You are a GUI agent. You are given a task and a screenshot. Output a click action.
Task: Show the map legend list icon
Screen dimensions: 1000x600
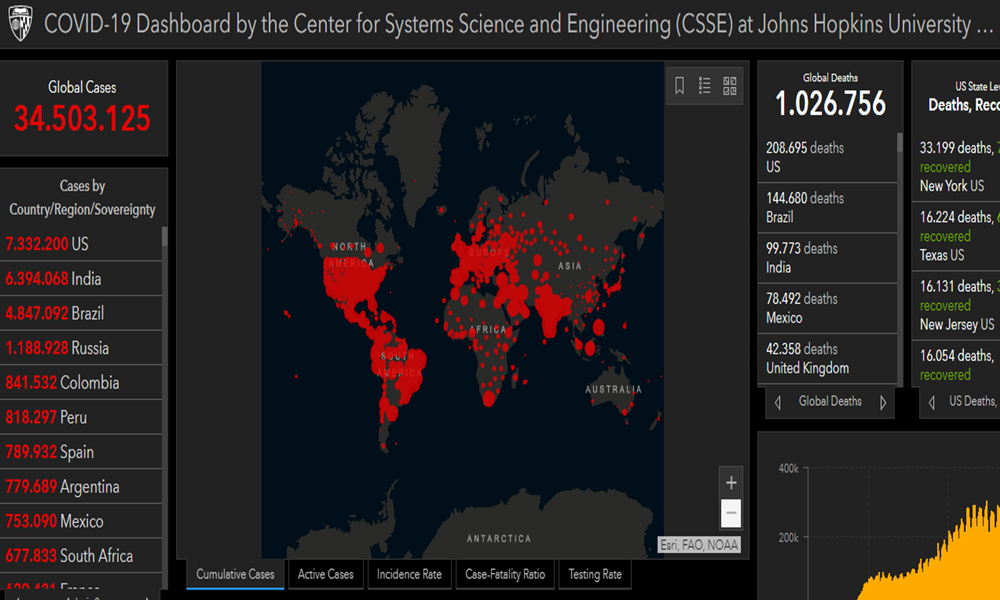click(x=705, y=86)
